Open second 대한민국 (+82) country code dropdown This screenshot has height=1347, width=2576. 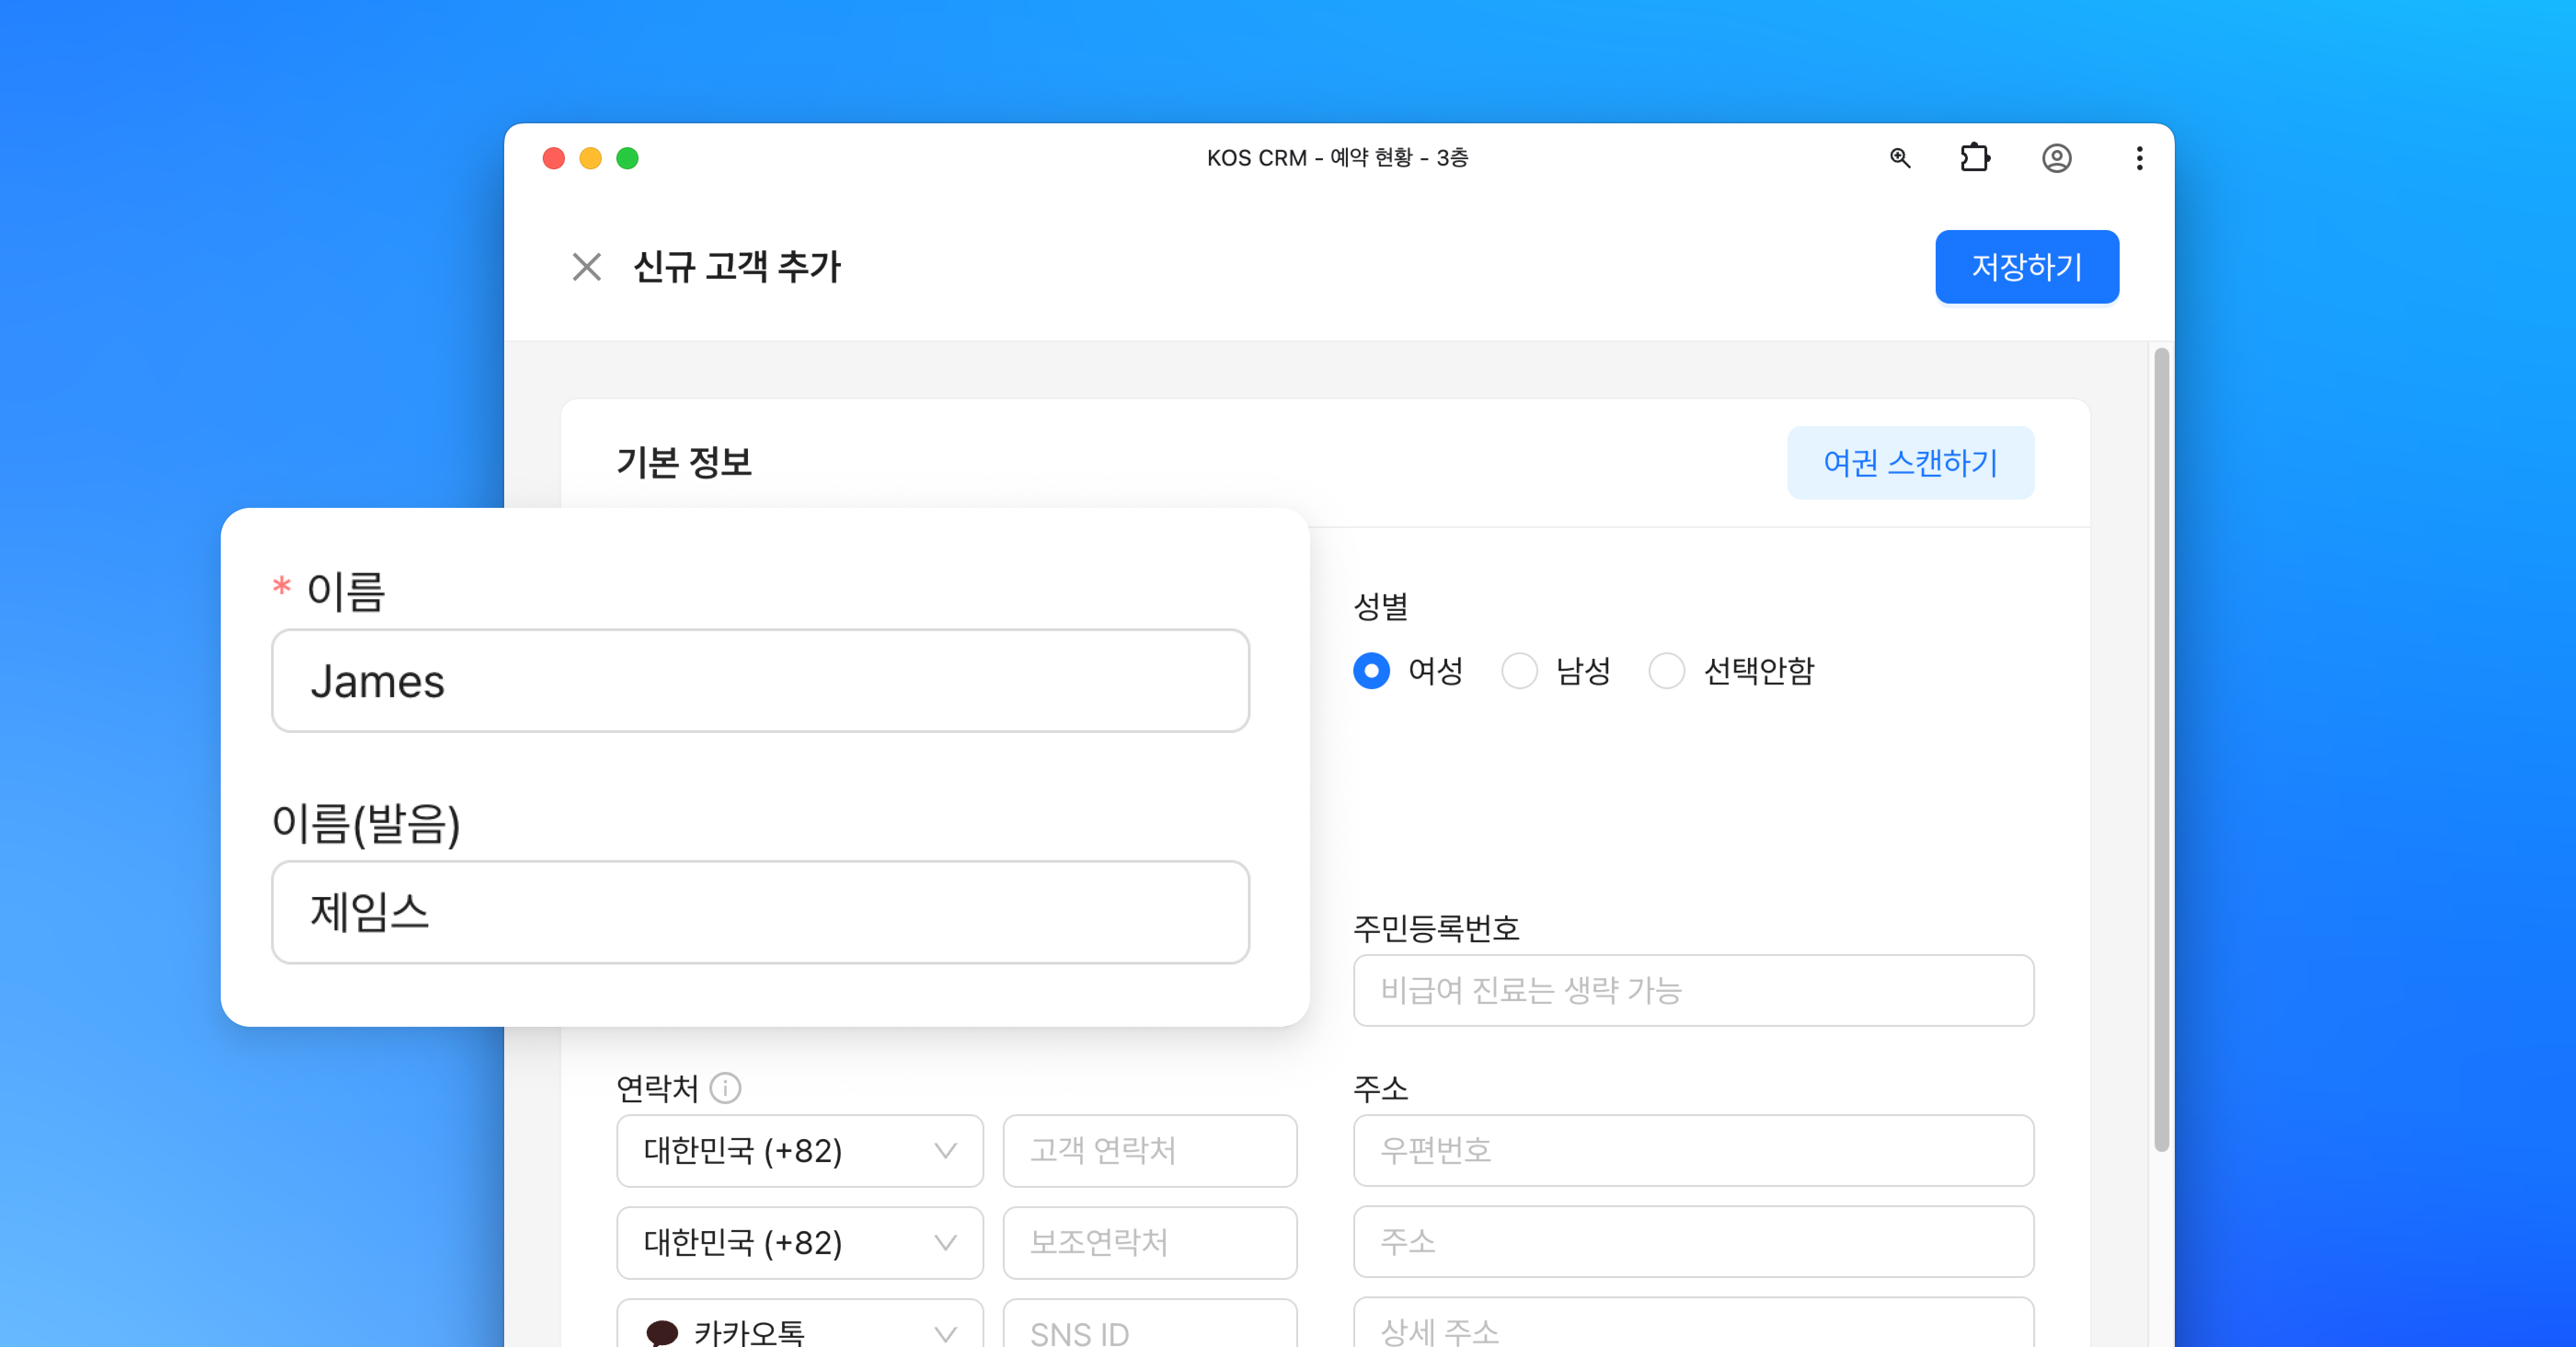tap(799, 1242)
